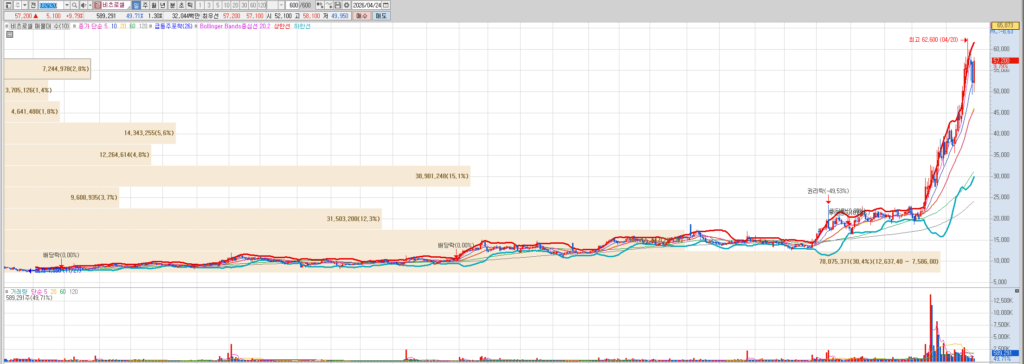Click the 비츠로셀 매물대 수(10) legend label
The height and width of the screenshot is (364, 1024).
point(39,26)
